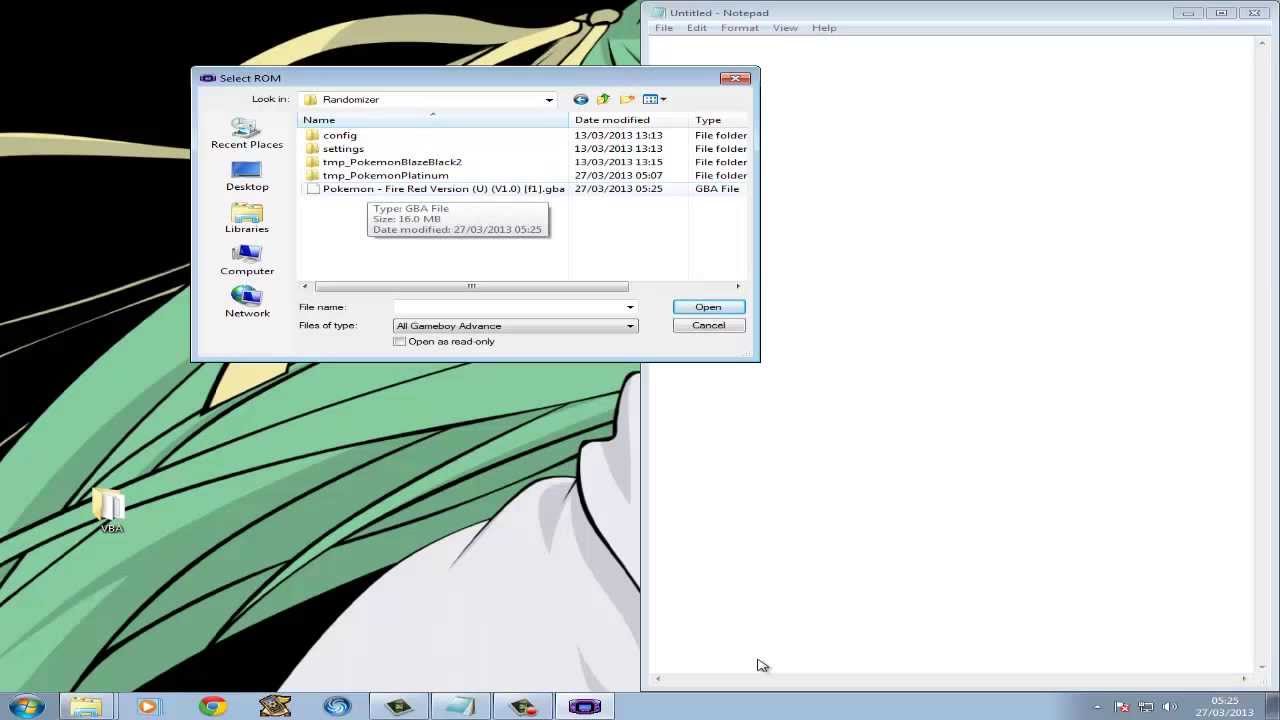Viewport: 1280px width, 720px height.
Task: Expand the File name dropdown arrow
Action: click(630, 307)
